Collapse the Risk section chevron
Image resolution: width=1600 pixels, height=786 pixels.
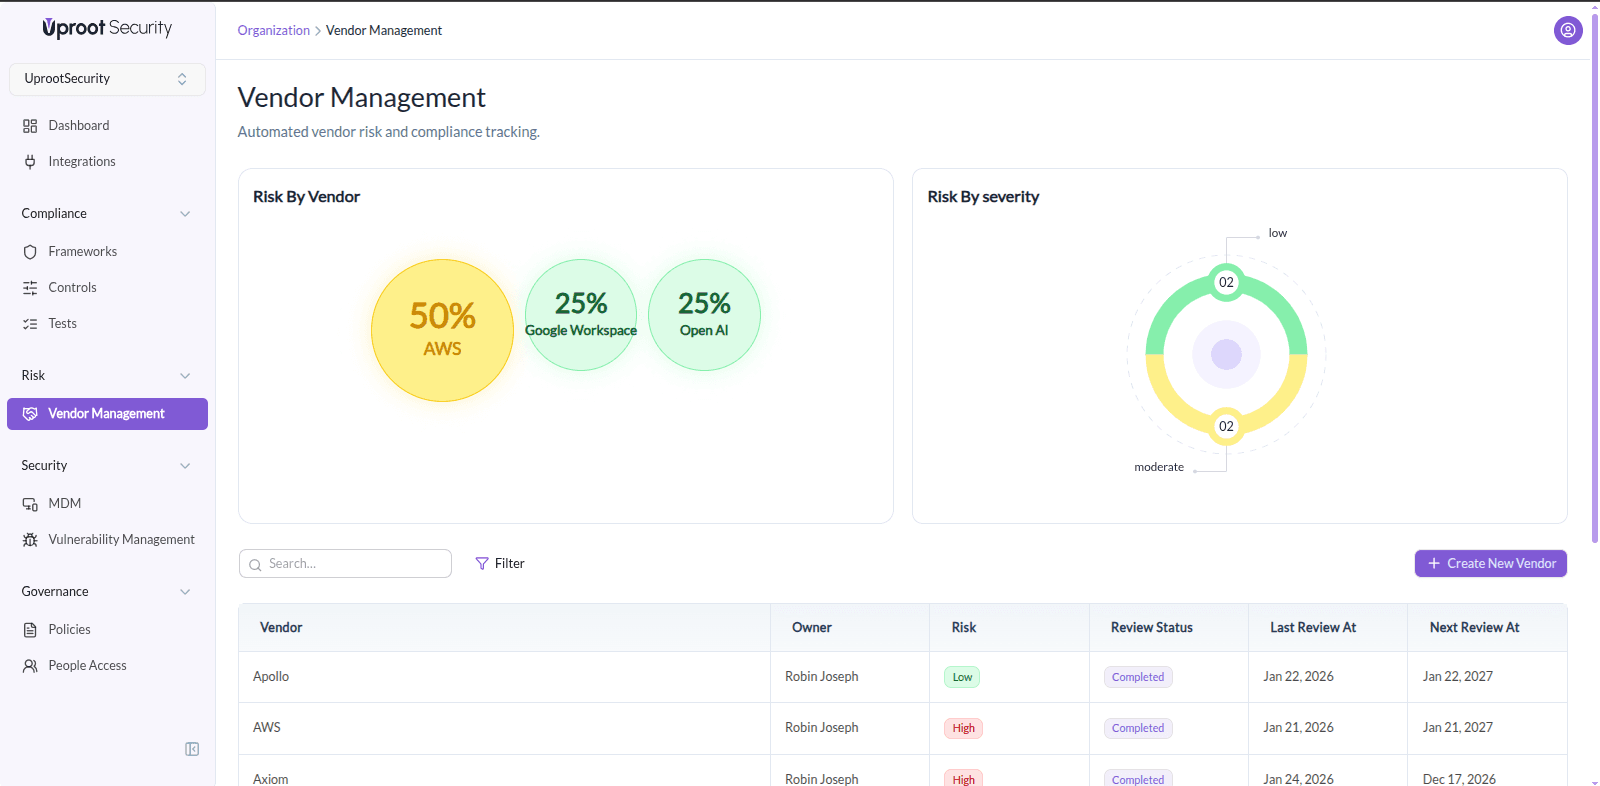(185, 376)
